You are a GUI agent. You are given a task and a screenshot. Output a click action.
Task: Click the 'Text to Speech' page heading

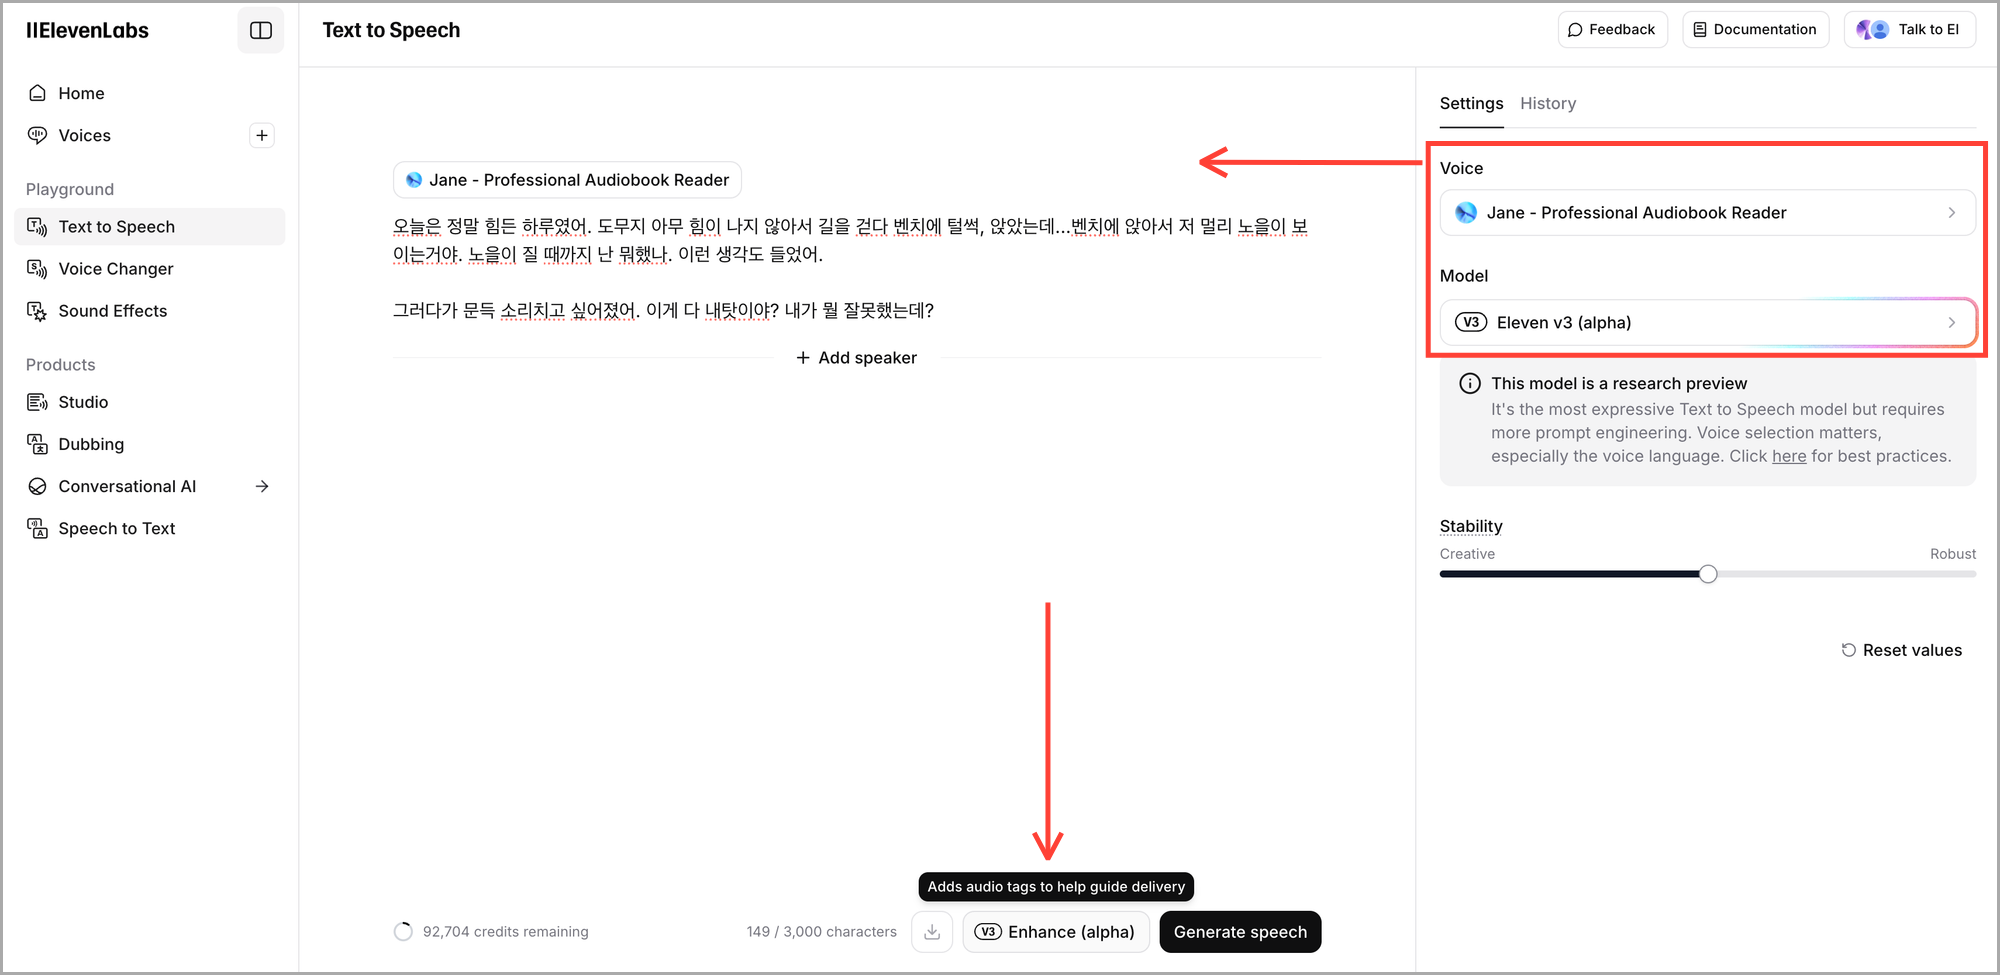tap(391, 30)
